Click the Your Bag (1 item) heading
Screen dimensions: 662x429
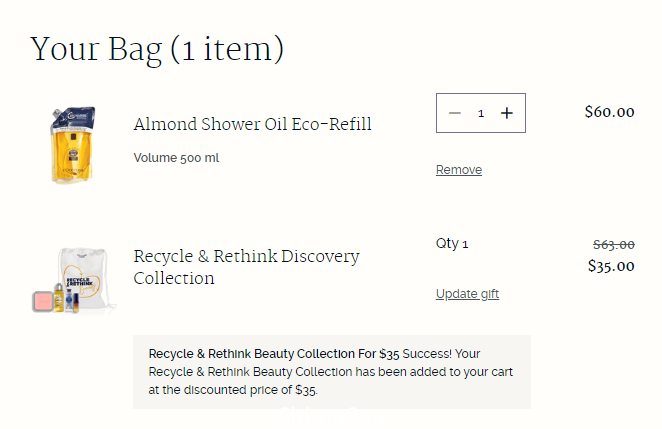click(157, 49)
